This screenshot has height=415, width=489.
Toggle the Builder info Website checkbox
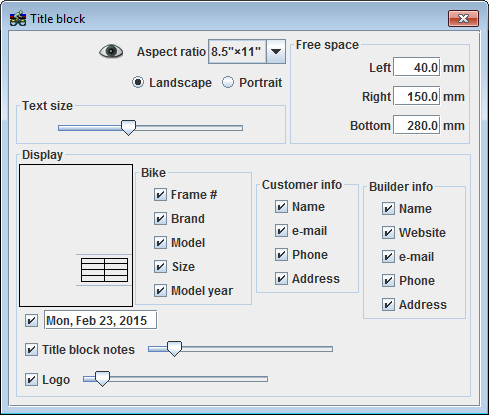tap(388, 232)
